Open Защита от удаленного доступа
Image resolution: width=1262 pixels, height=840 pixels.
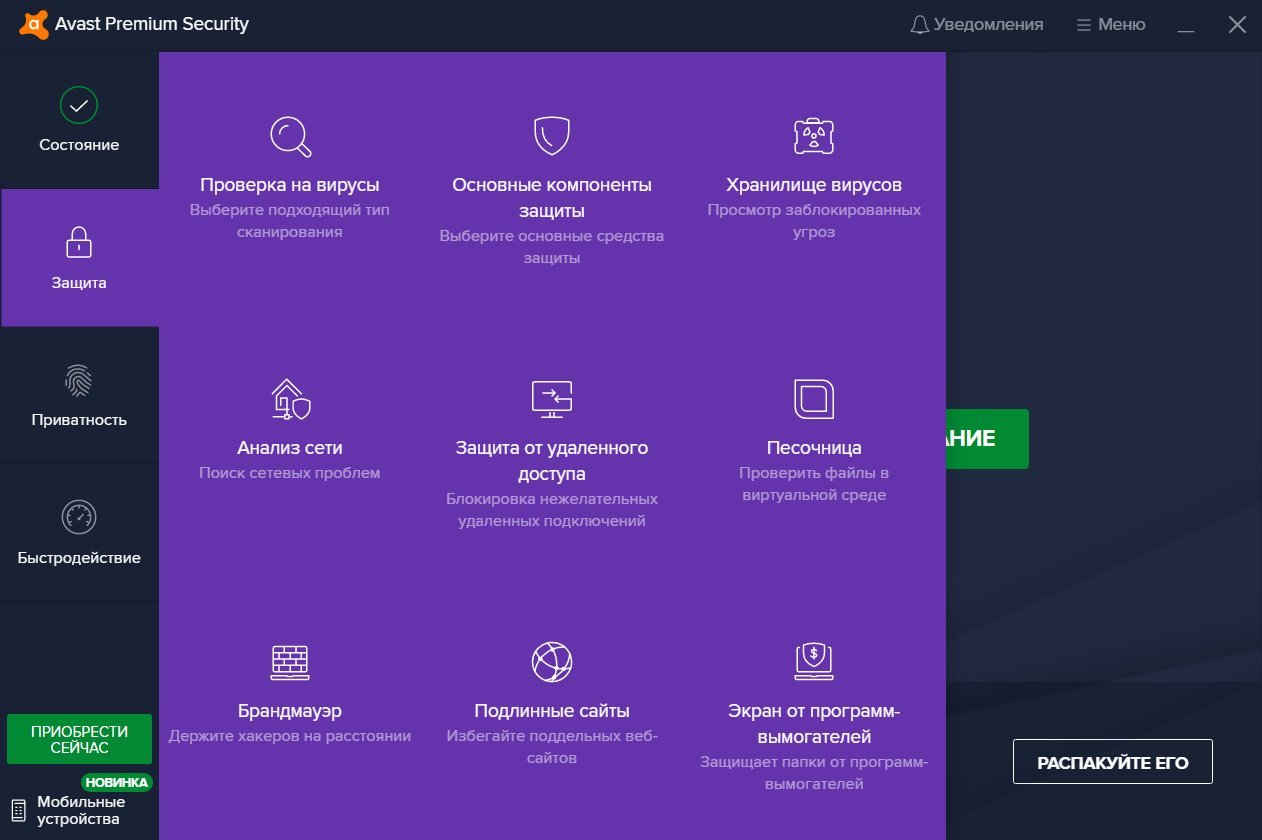pyautogui.click(x=552, y=460)
